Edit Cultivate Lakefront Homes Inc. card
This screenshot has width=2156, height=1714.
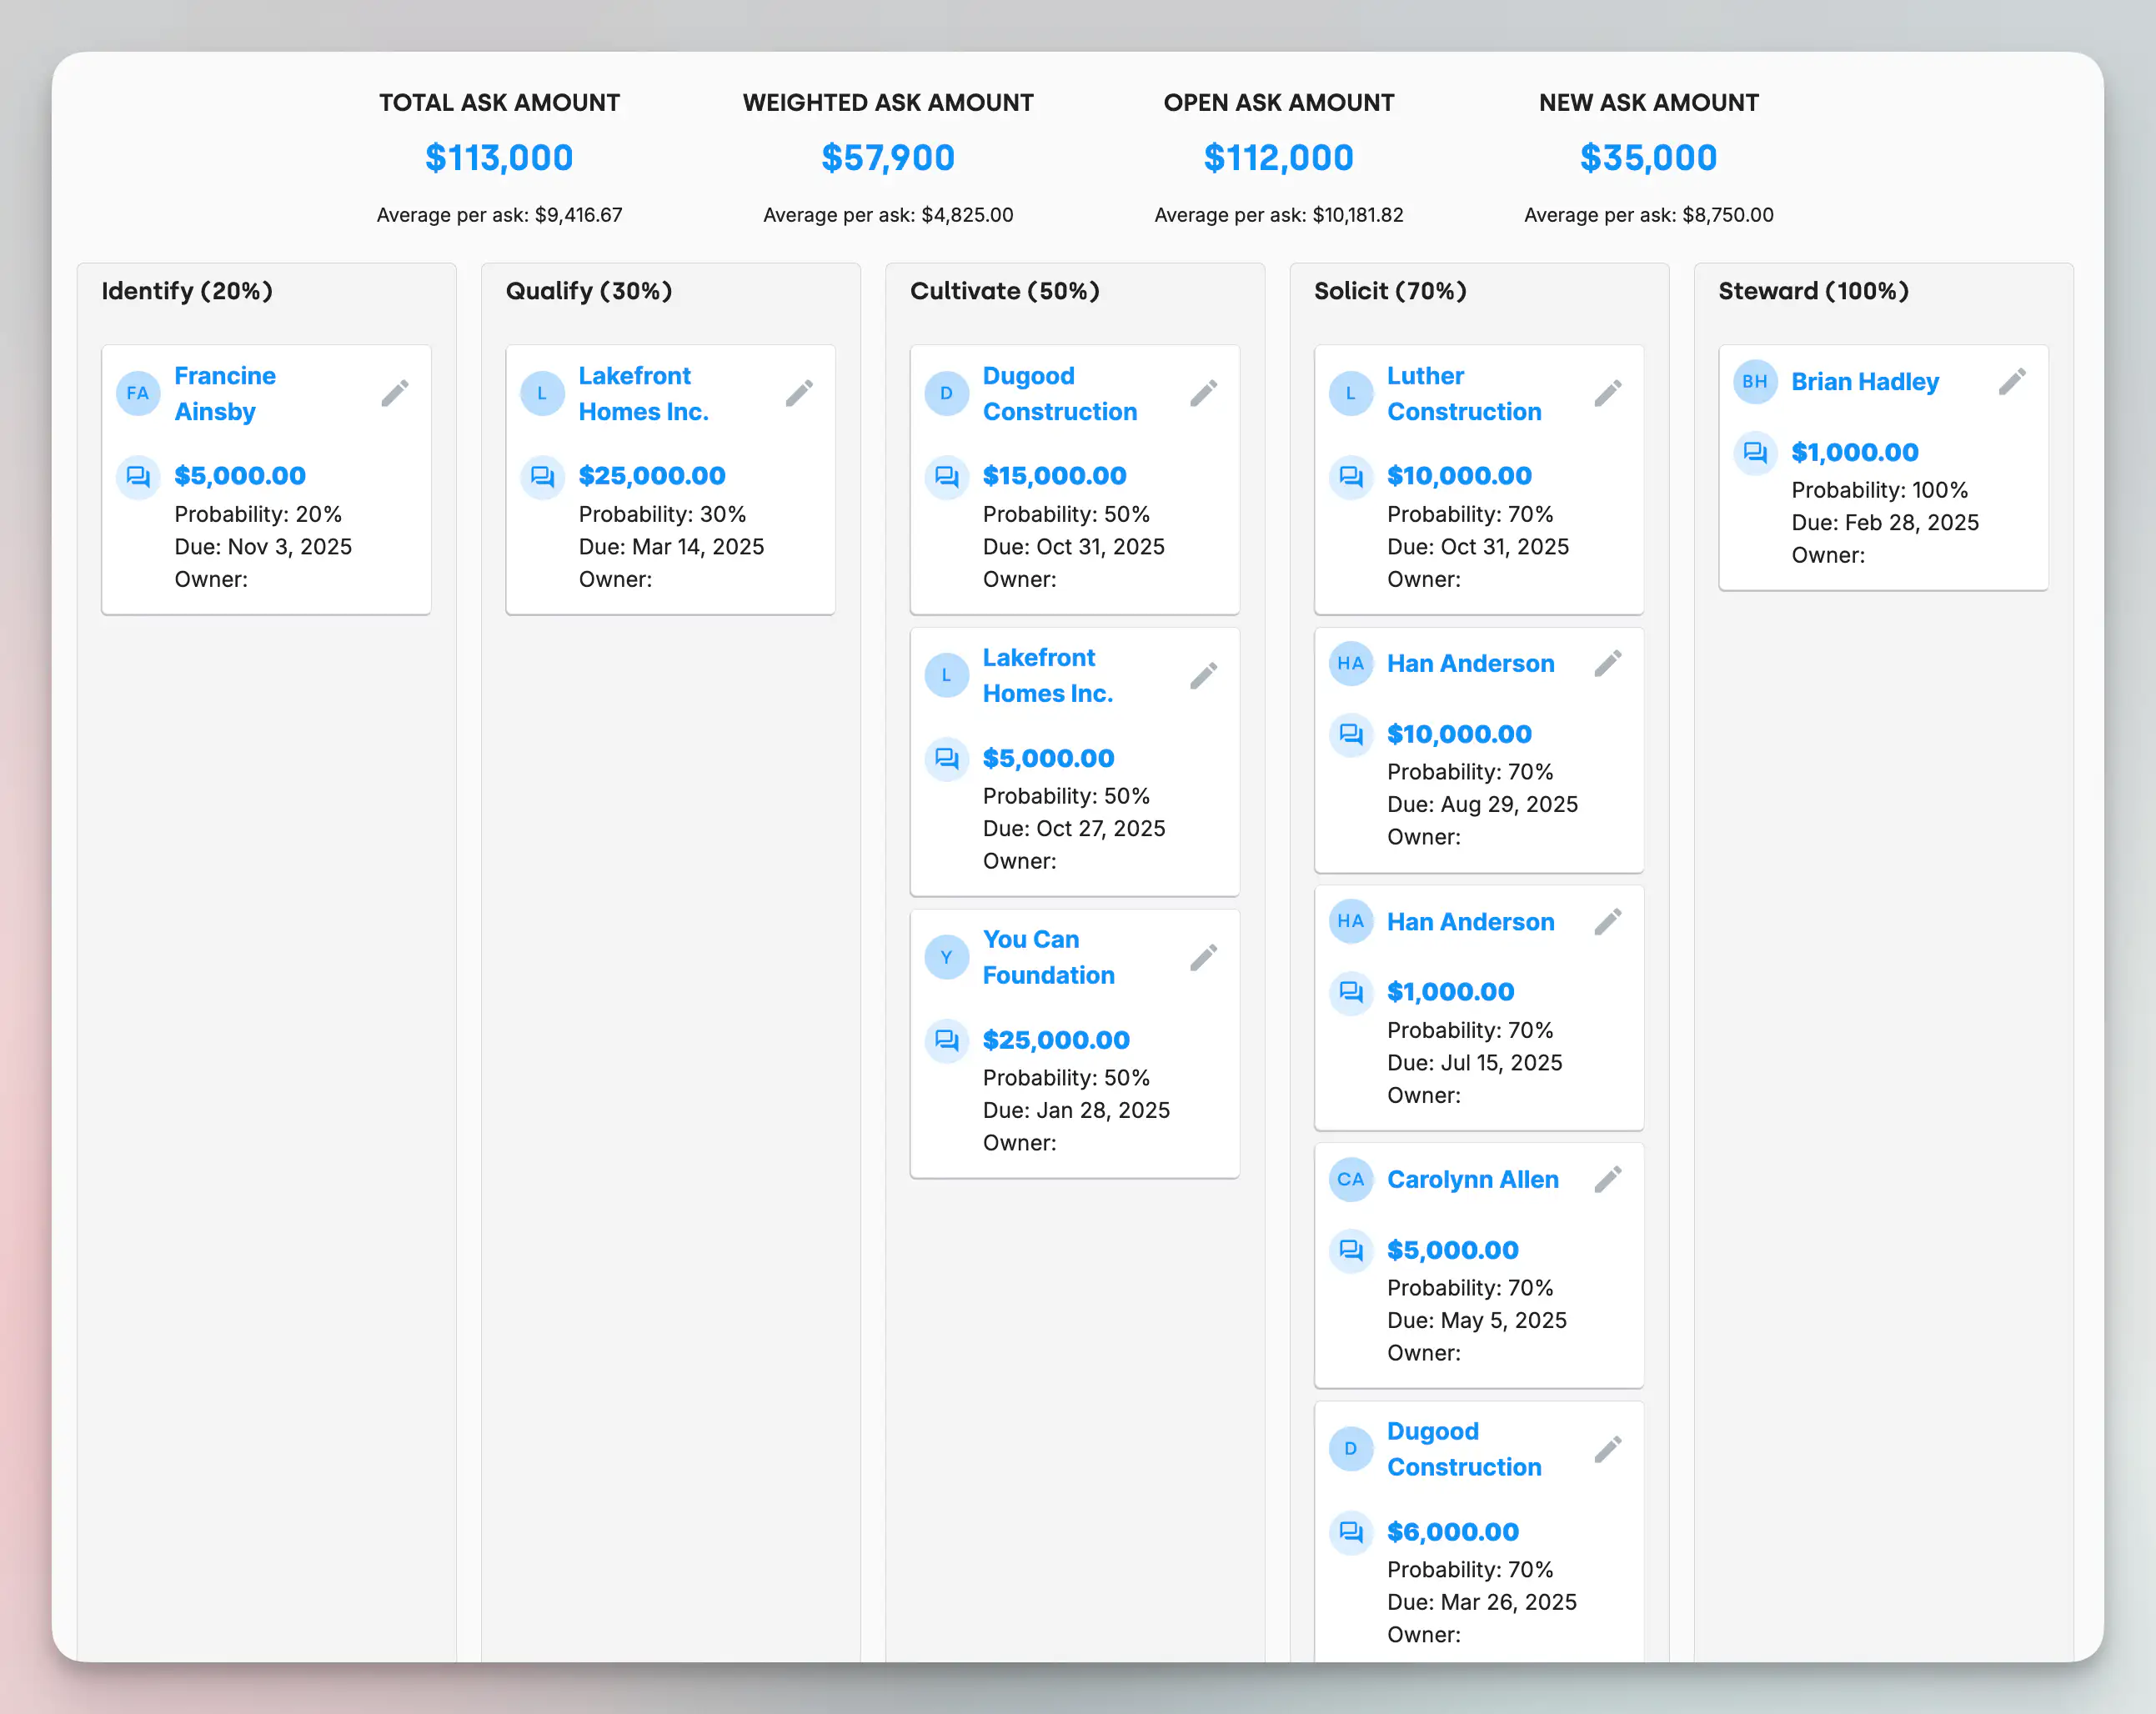click(x=1203, y=675)
